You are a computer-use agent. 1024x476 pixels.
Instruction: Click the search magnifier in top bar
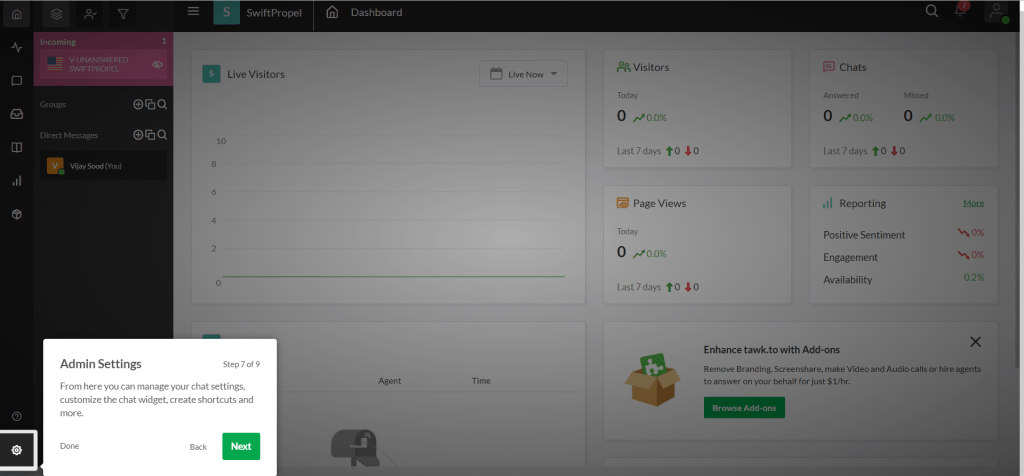[x=931, y=12]
